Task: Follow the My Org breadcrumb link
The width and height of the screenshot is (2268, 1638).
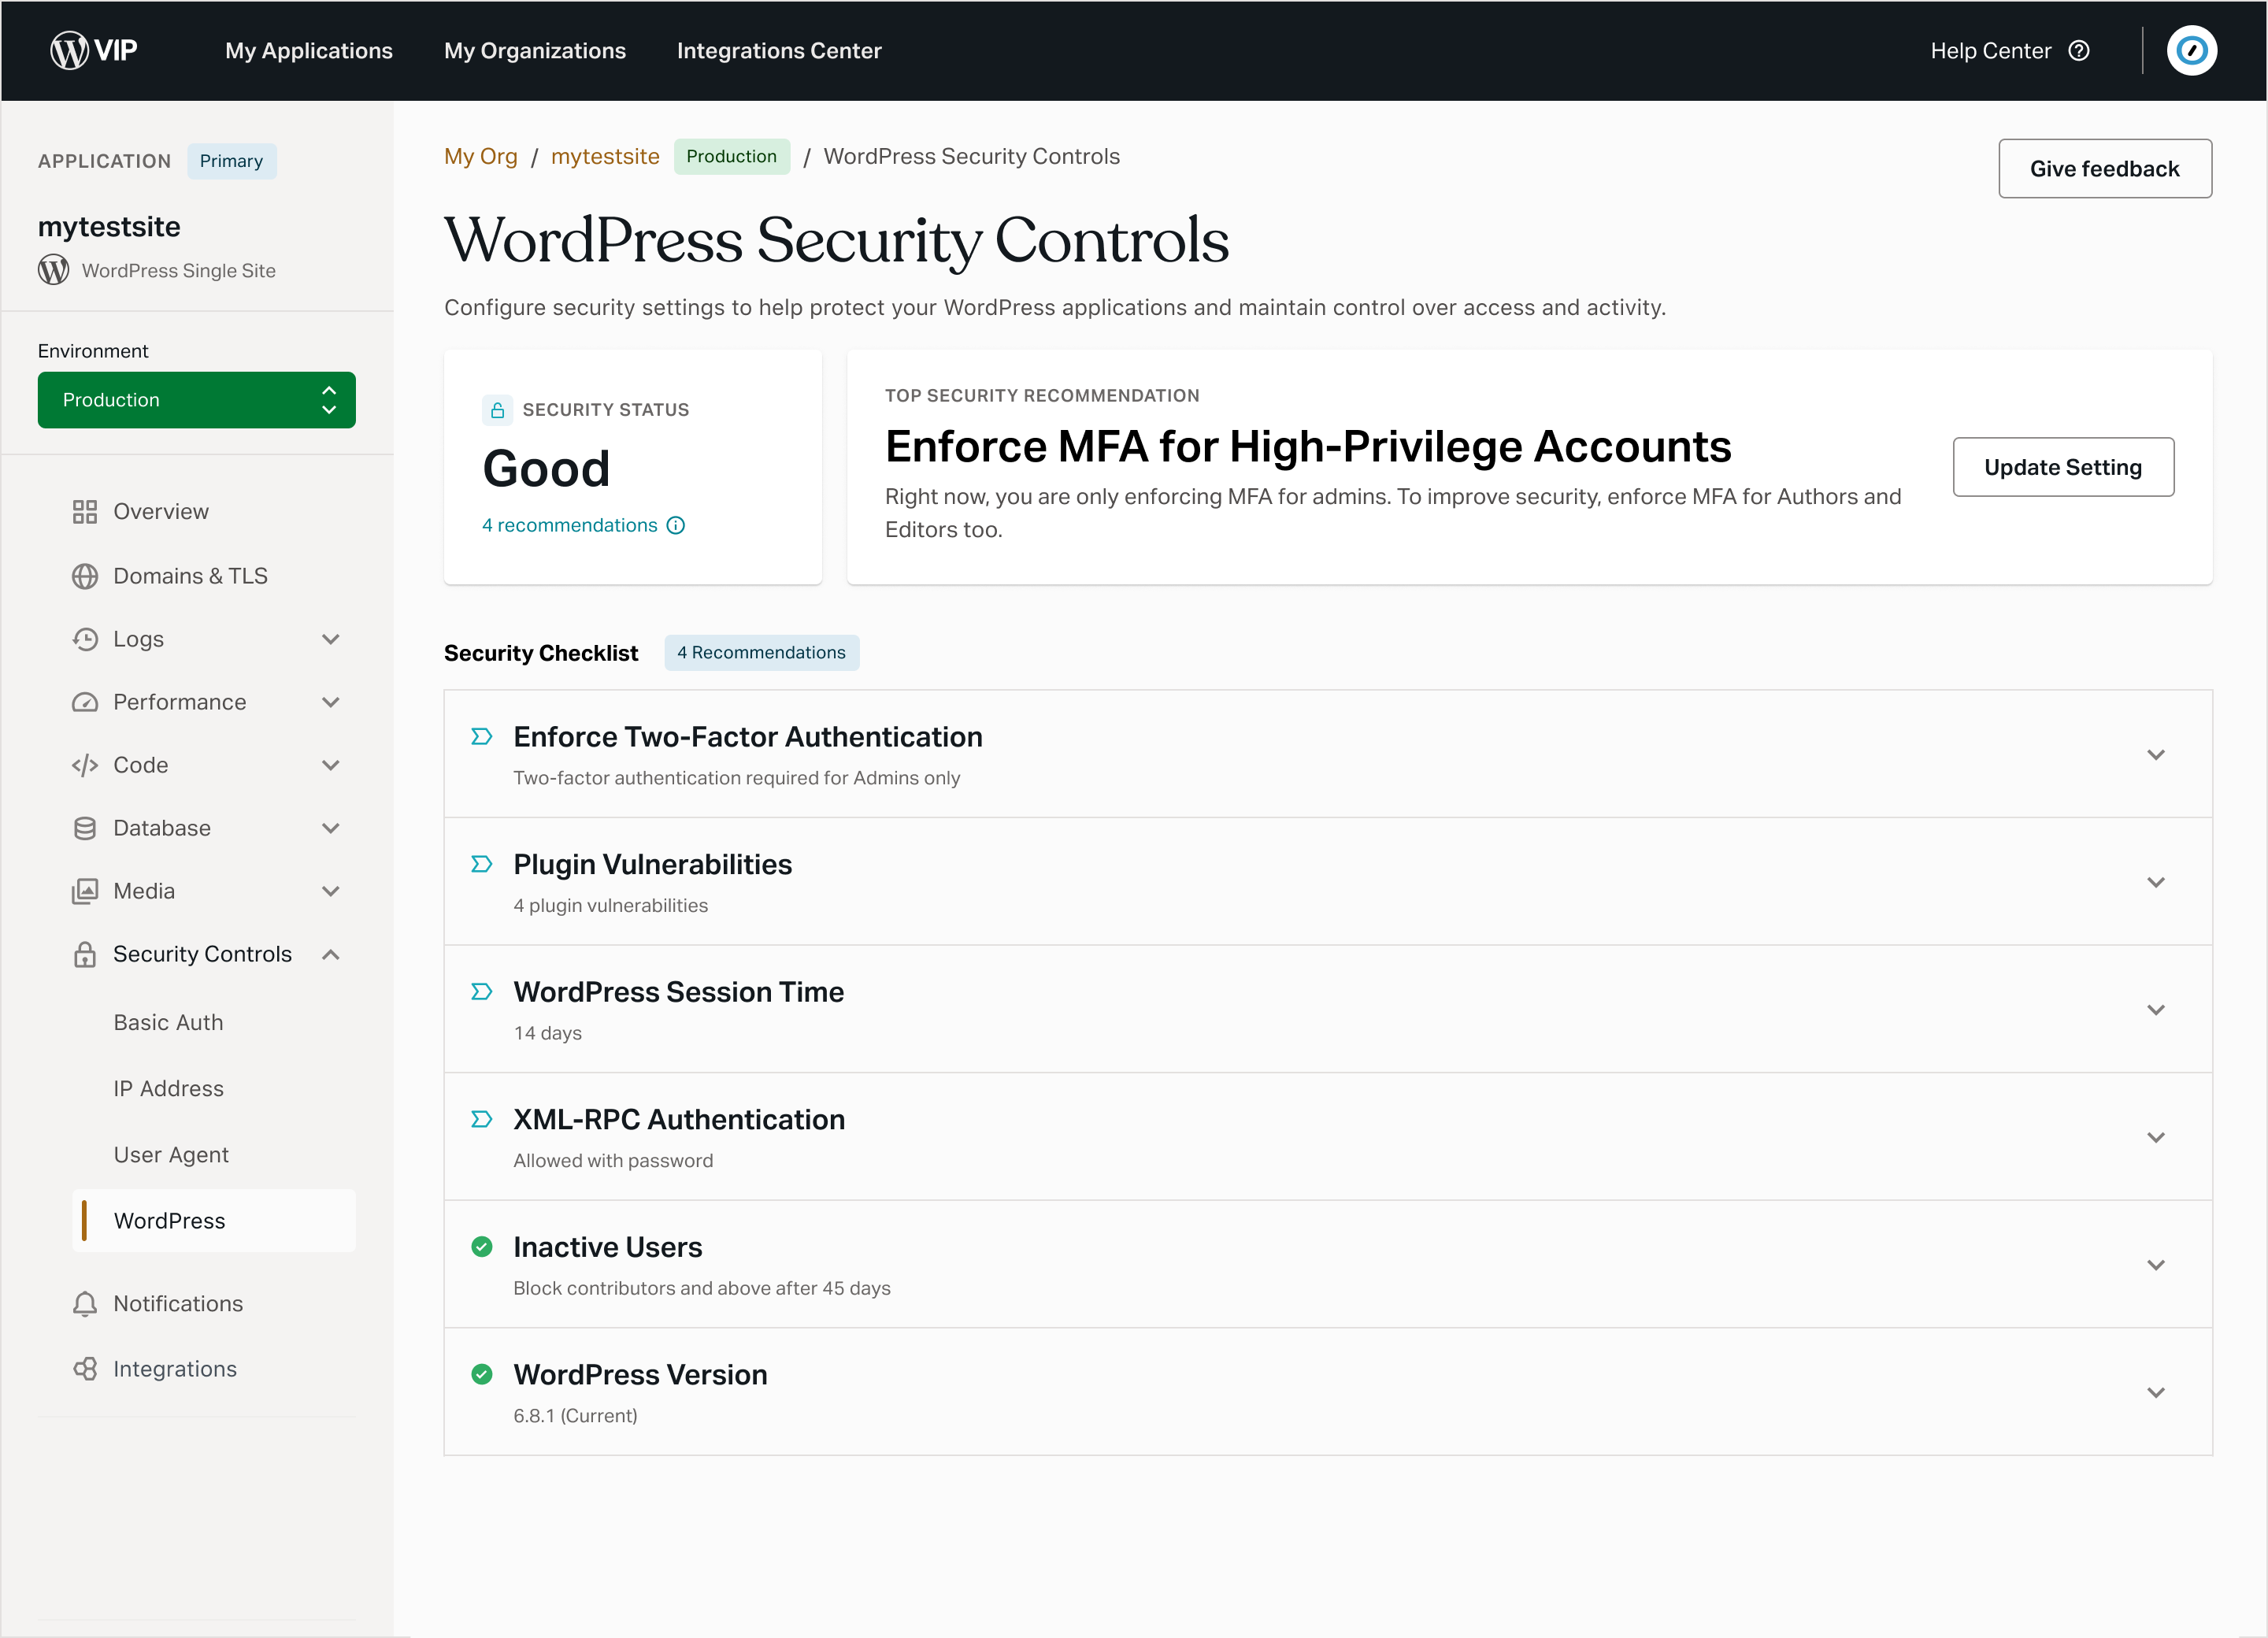Action: point(481,156)
